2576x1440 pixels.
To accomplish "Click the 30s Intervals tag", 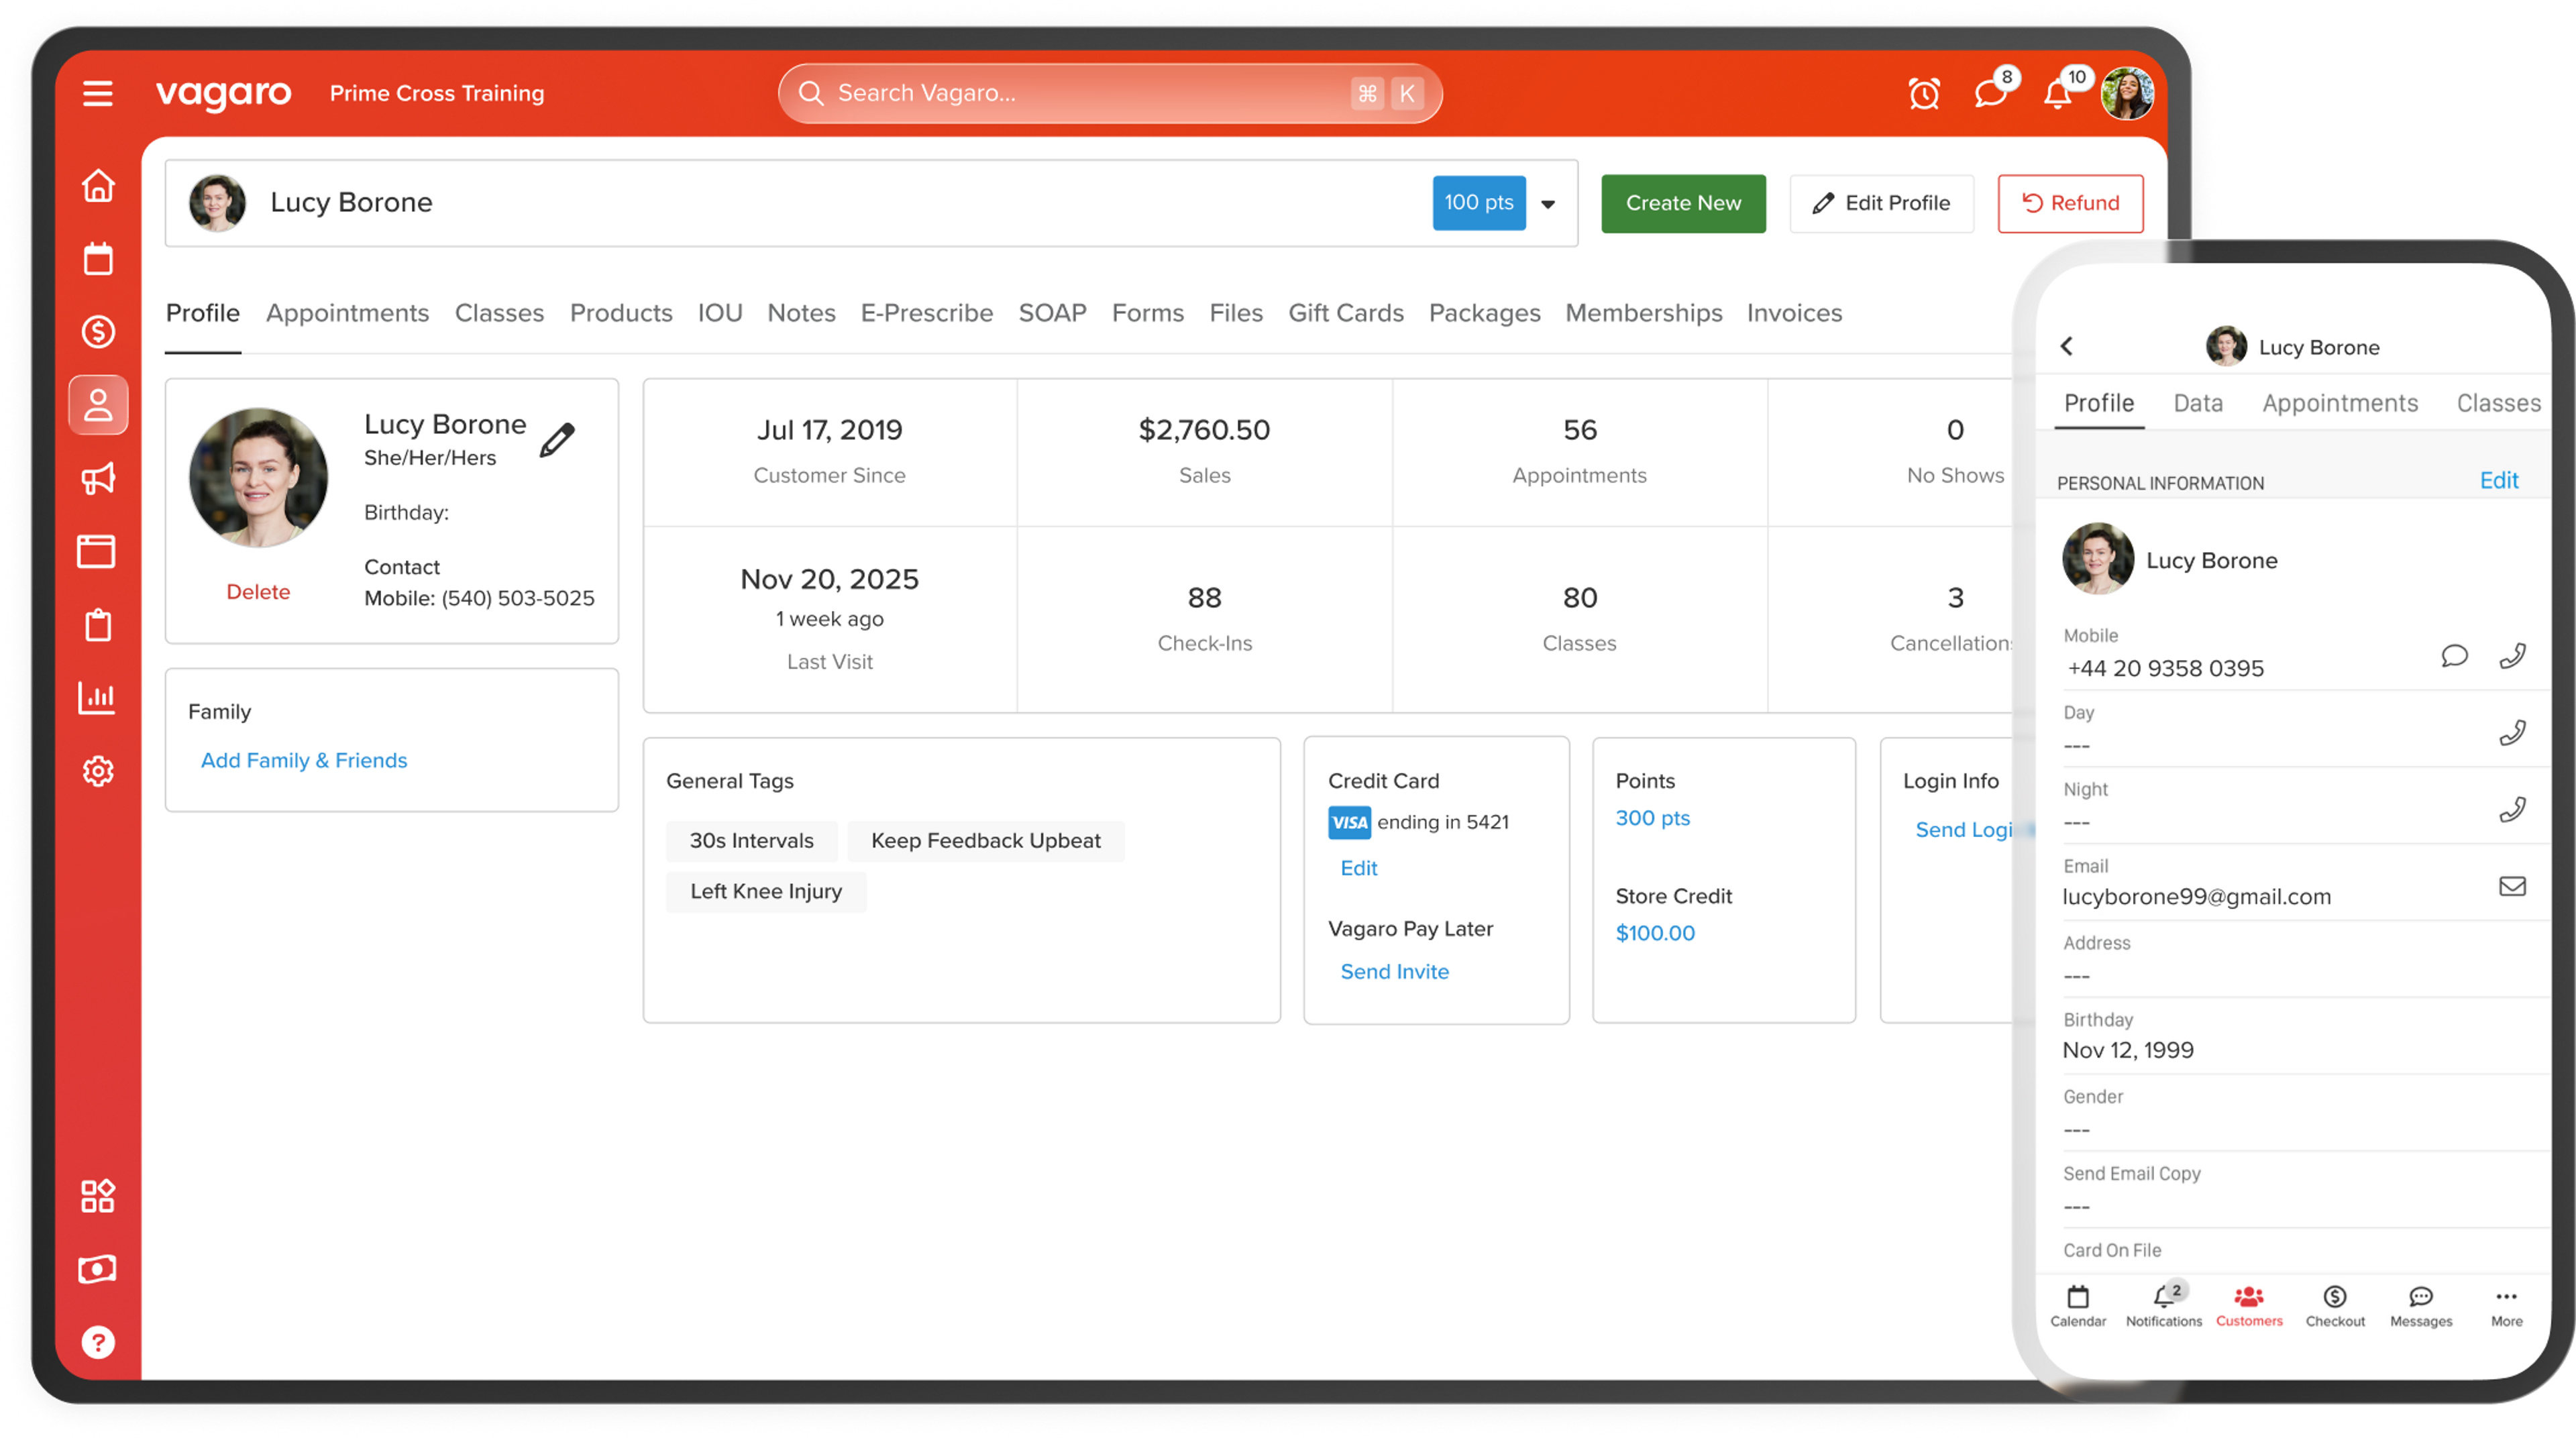I will (751, 841).
